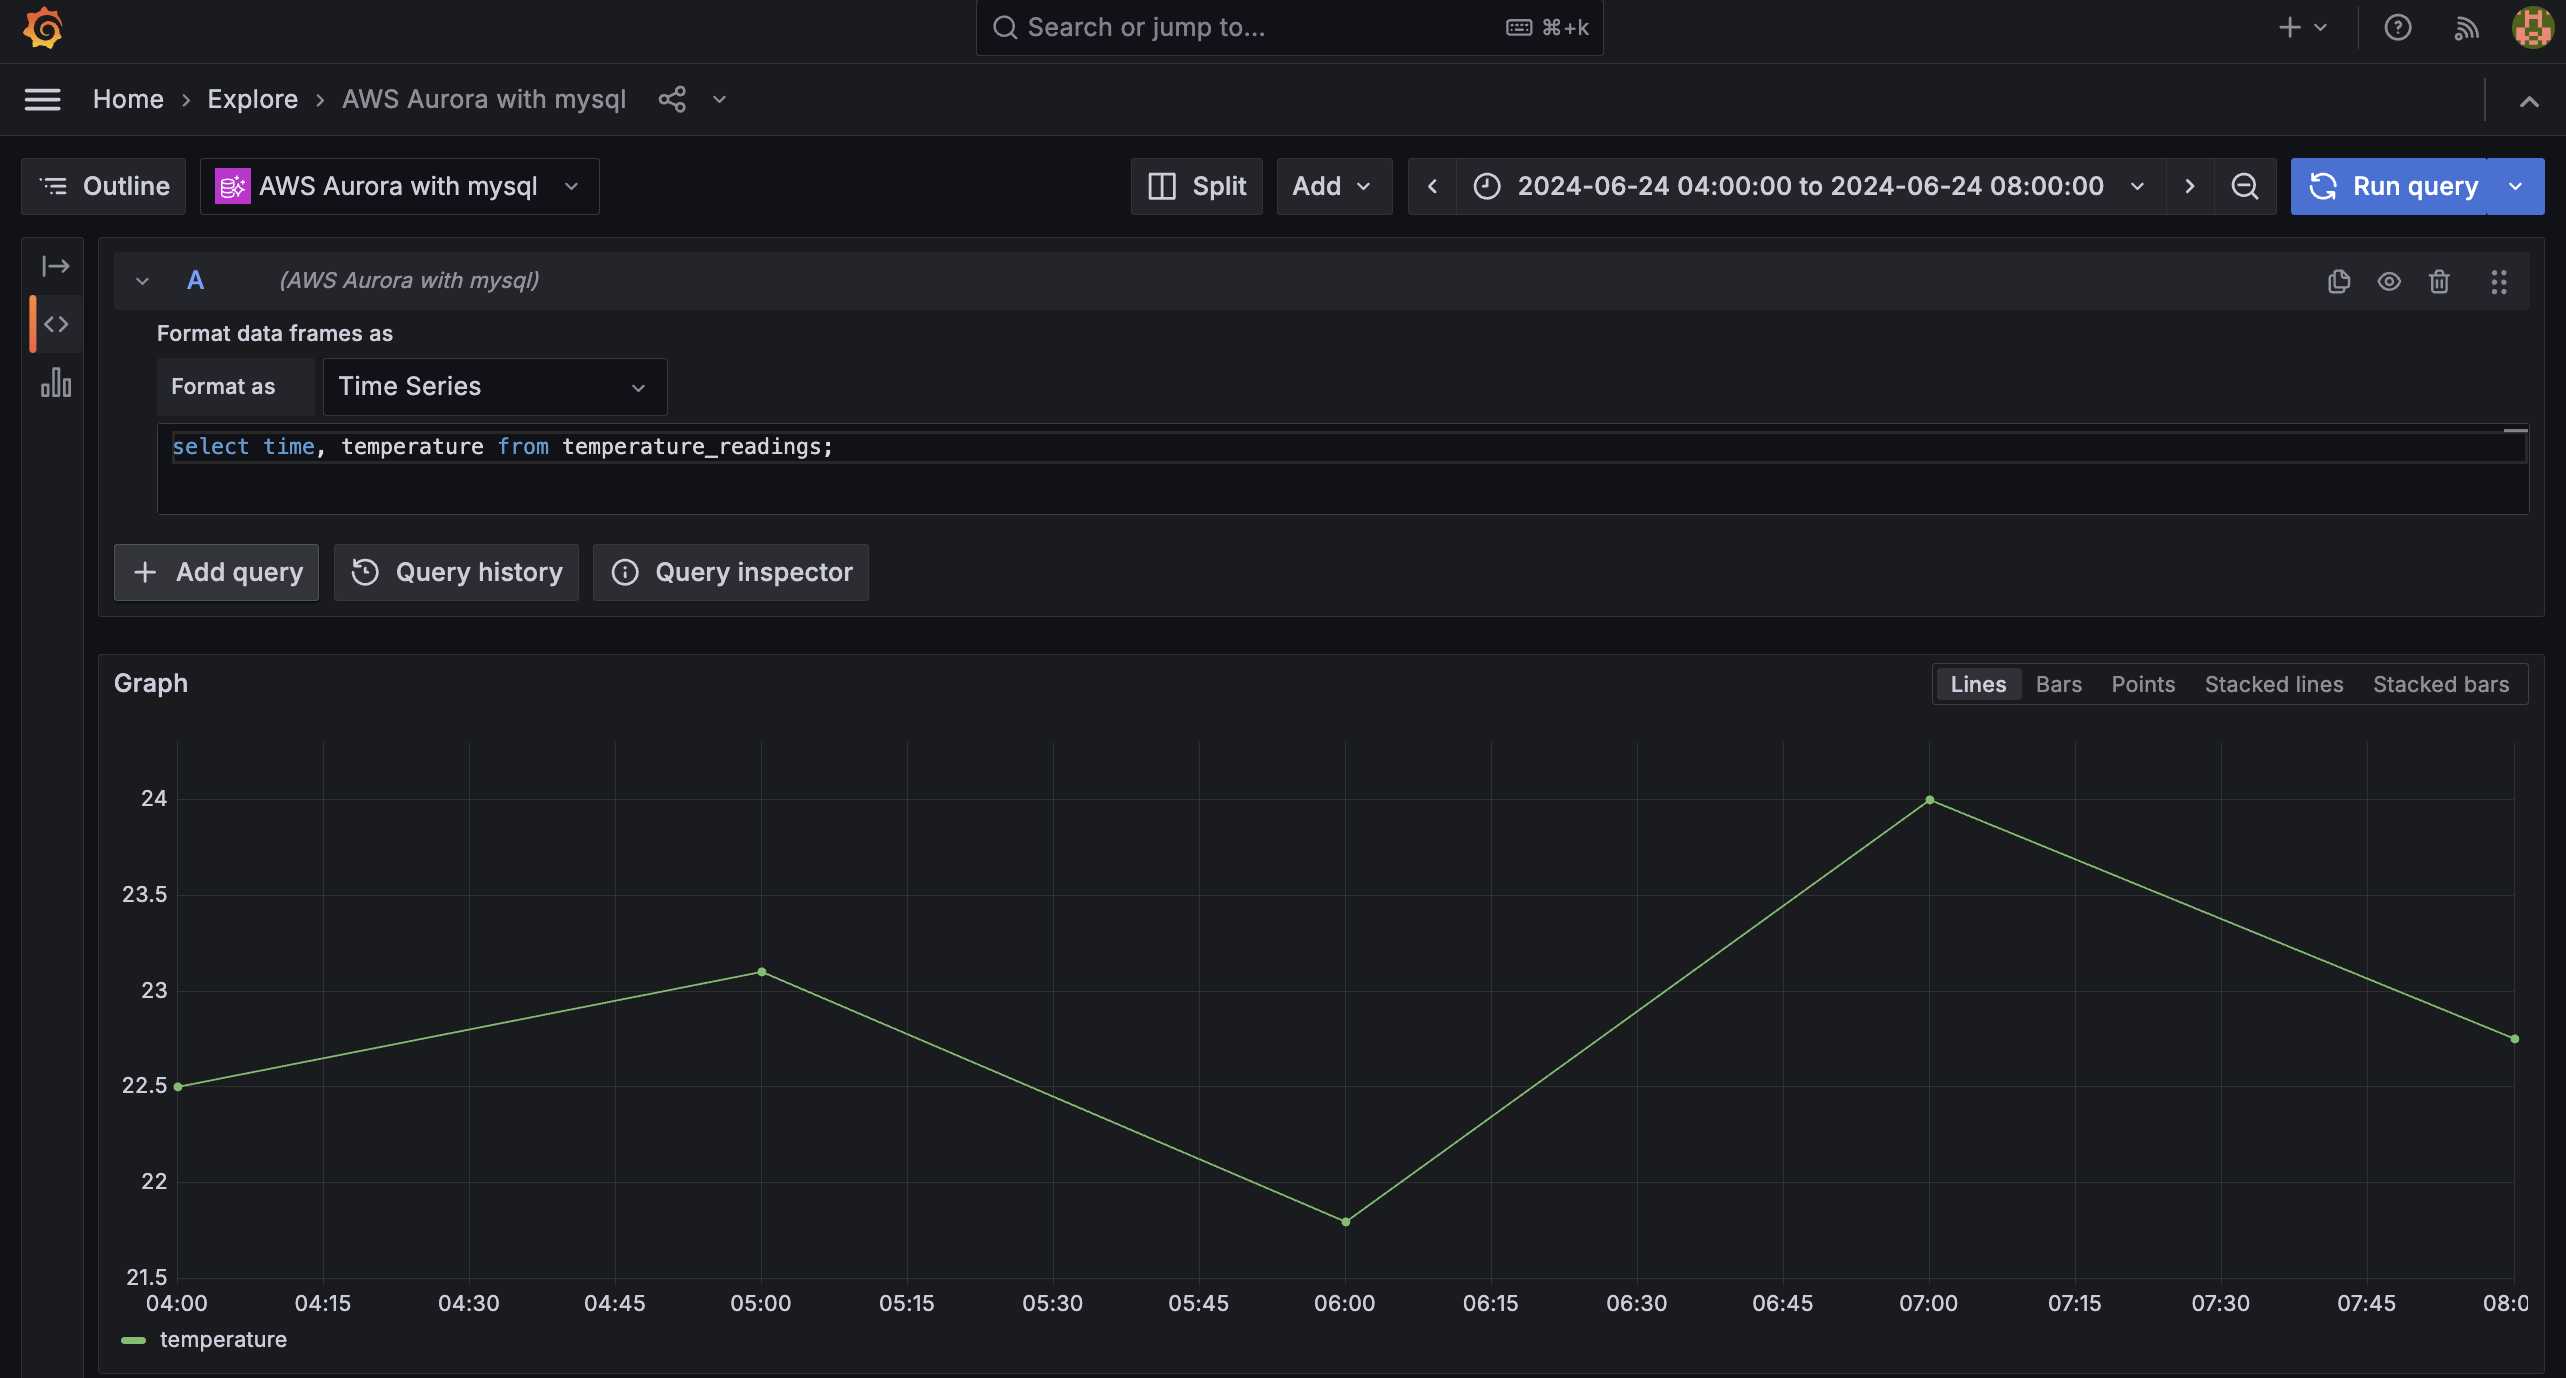Image resolution: width=2566 pixels, height=1378 pixels.
Task: Open the bar chart sidebar icon
Action: pyautogui.click(x=56, y=383)
